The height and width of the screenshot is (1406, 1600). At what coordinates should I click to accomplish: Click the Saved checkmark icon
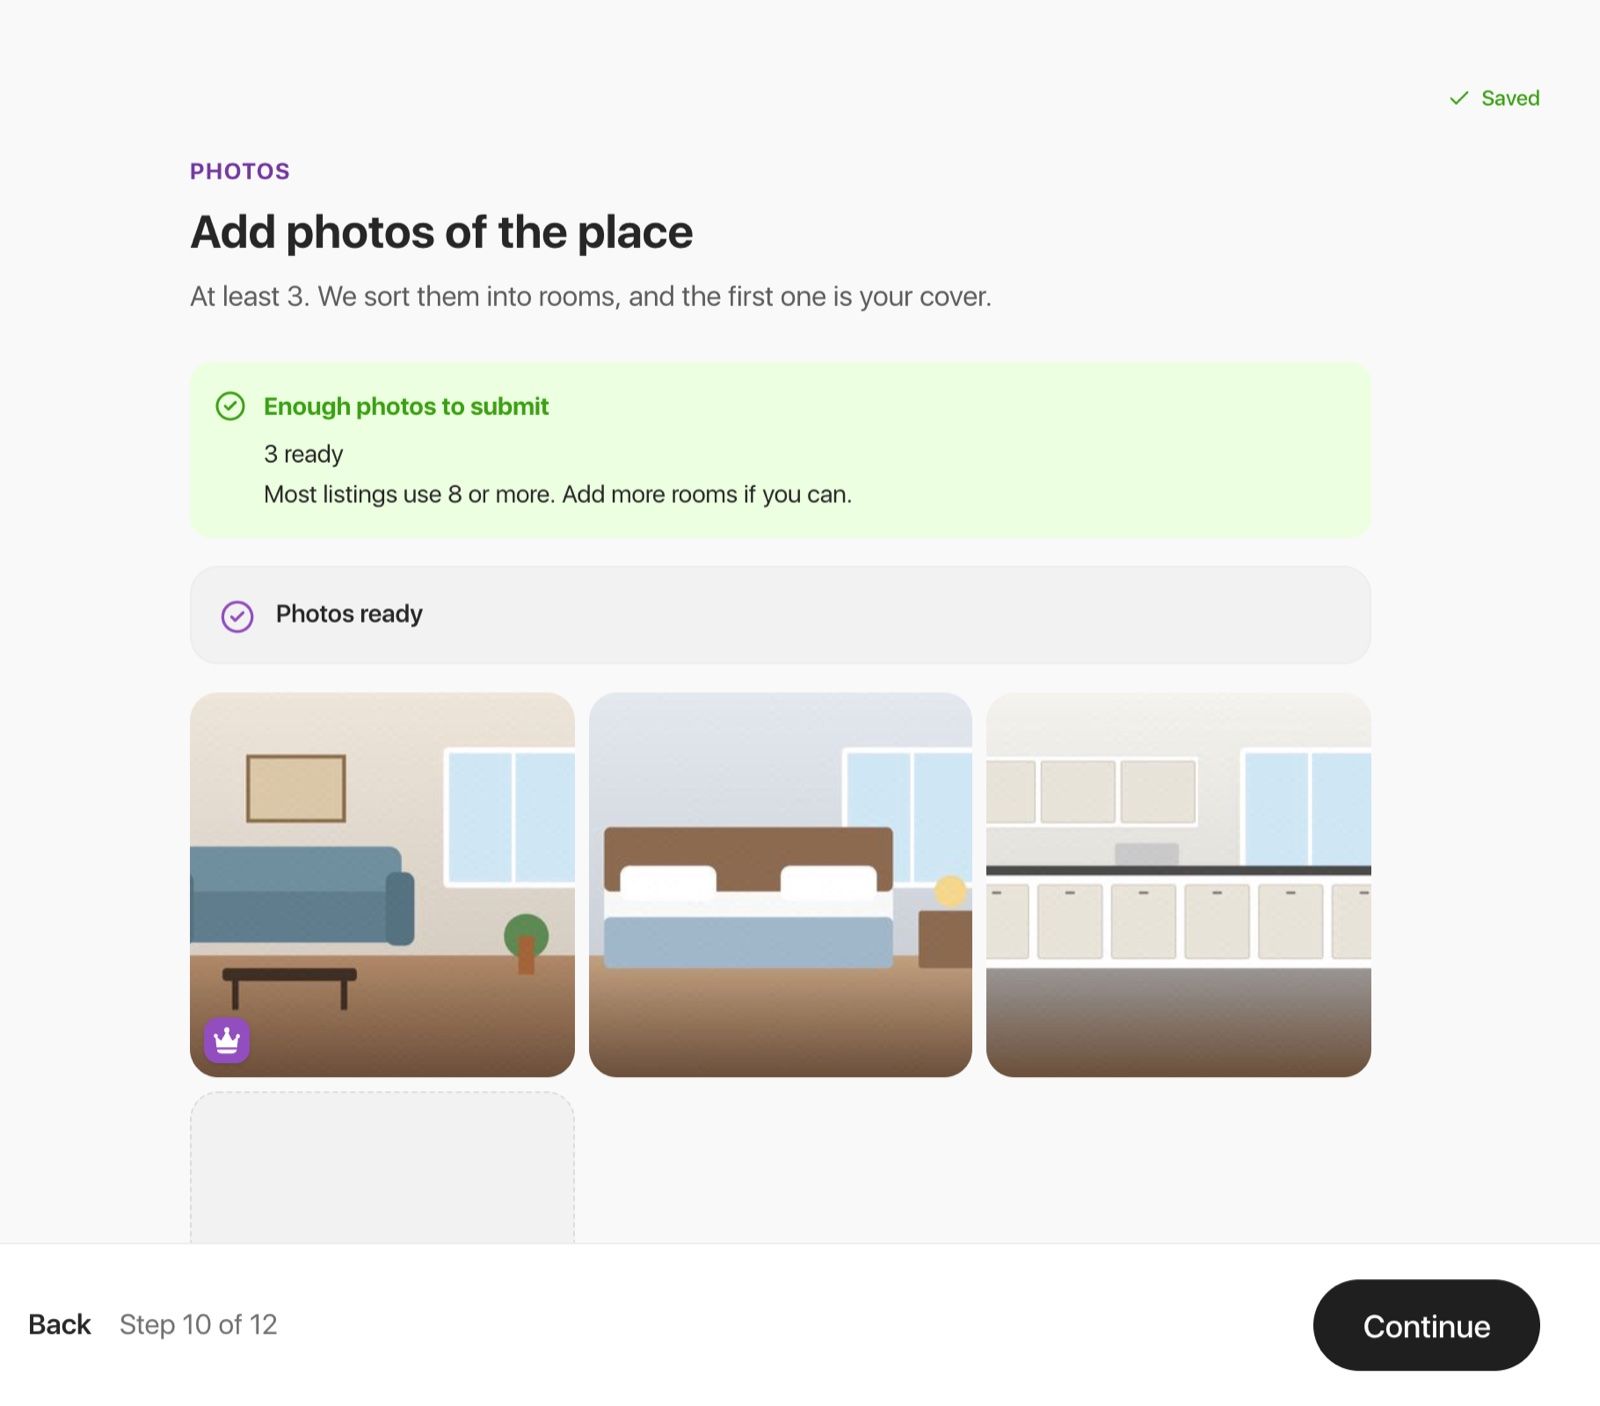click(1459, 98)
